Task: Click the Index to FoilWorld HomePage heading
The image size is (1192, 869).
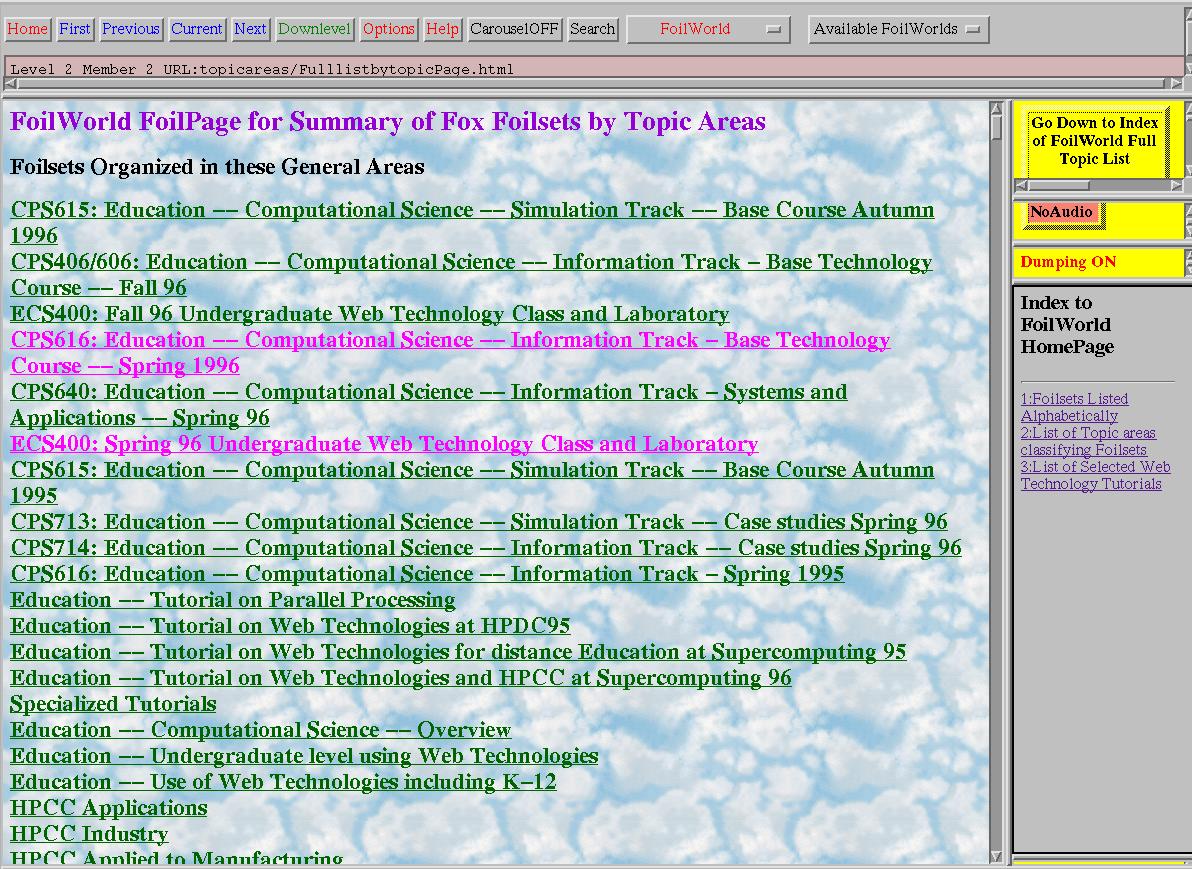Action: (1067, 325)
